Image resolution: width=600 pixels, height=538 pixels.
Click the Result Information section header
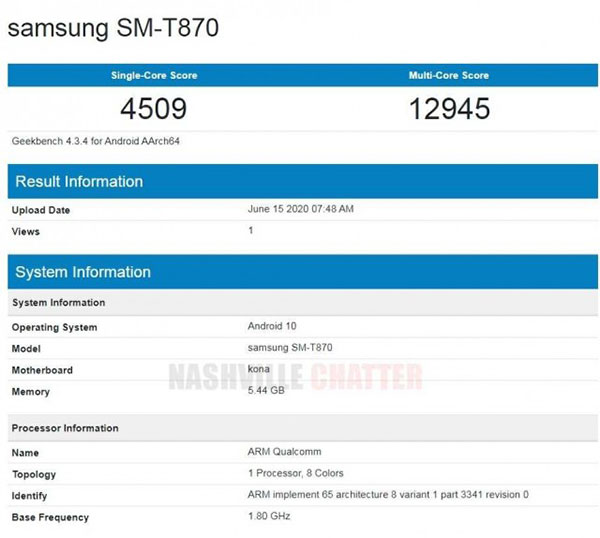303,181
